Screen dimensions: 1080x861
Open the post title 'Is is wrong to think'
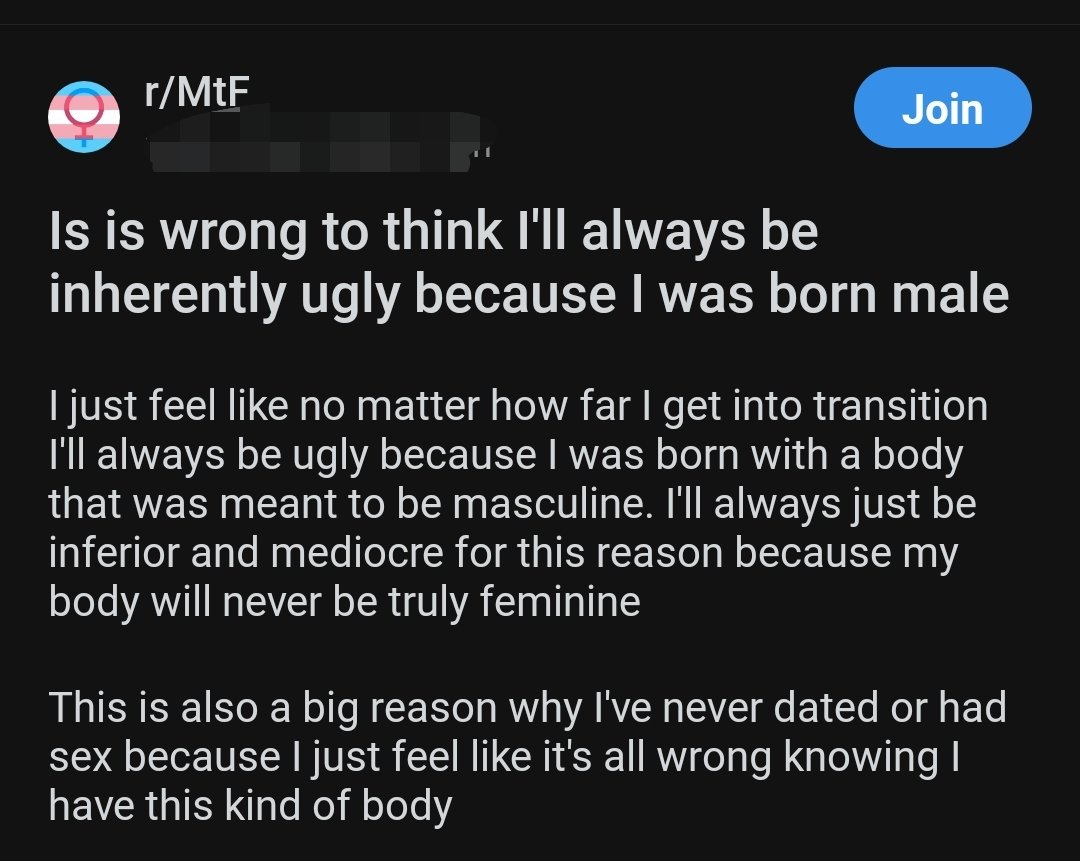(x=529, y=262)
